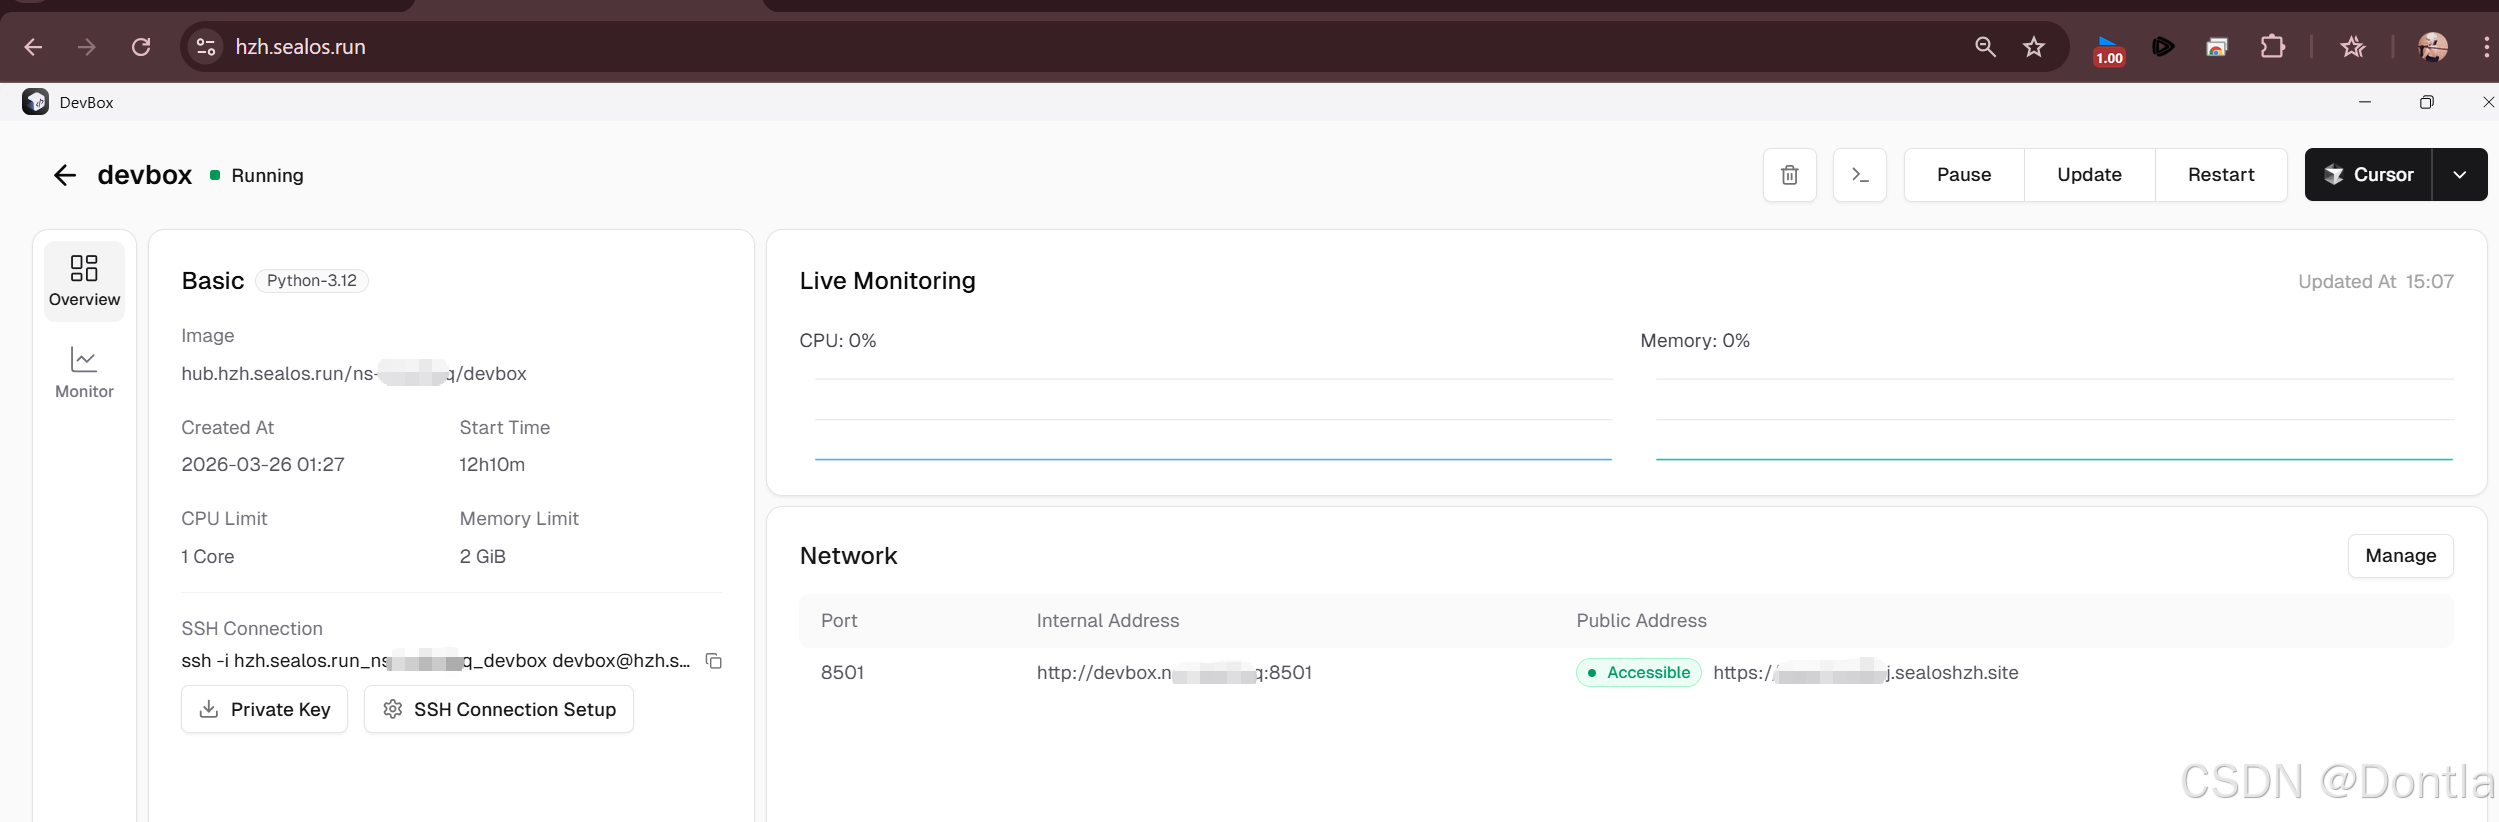Open the browser extensions puzzle icon

[2272, 47]
